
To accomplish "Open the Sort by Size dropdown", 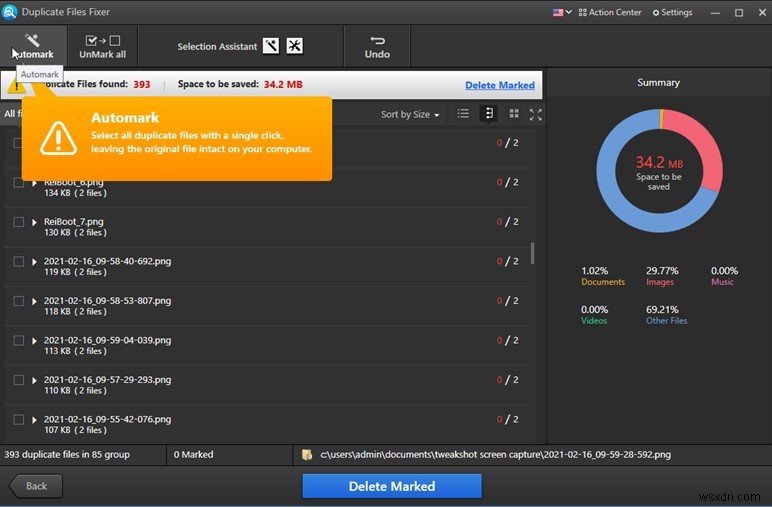I will coord(410,114).
